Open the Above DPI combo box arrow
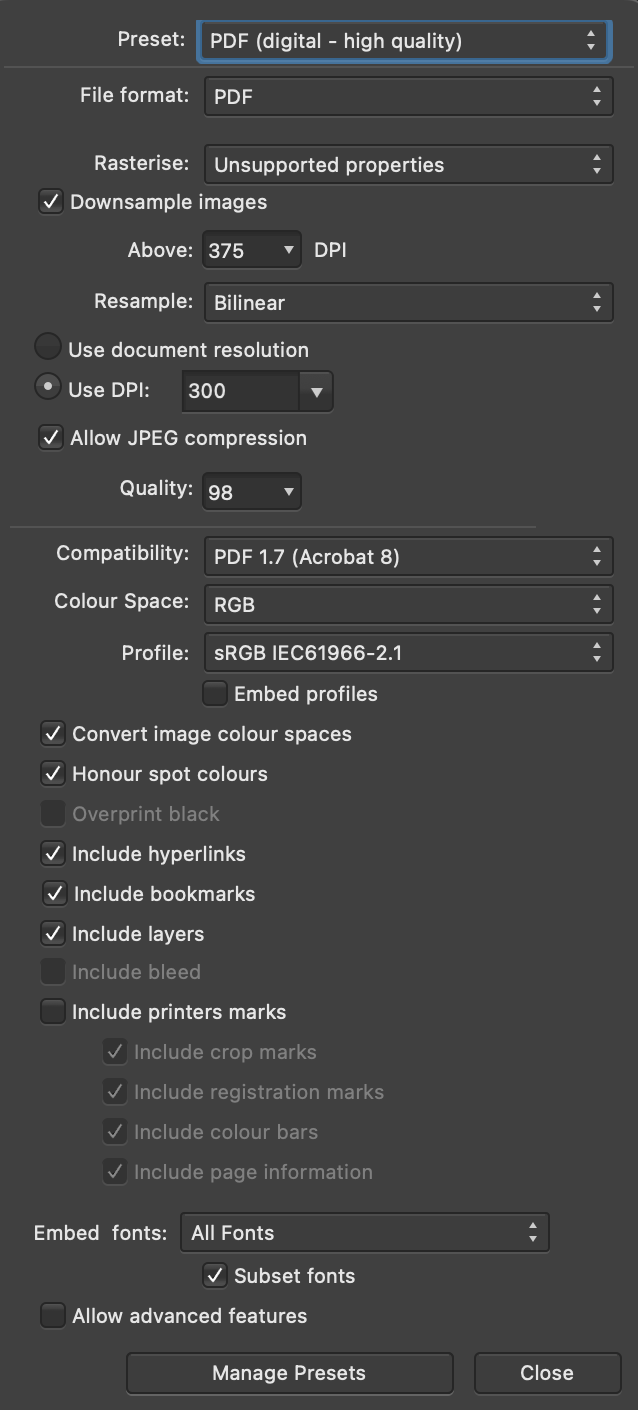Image resolution: width=638 pixels, height=1410 pixels. pyautogui.click(x=289, y=250)
